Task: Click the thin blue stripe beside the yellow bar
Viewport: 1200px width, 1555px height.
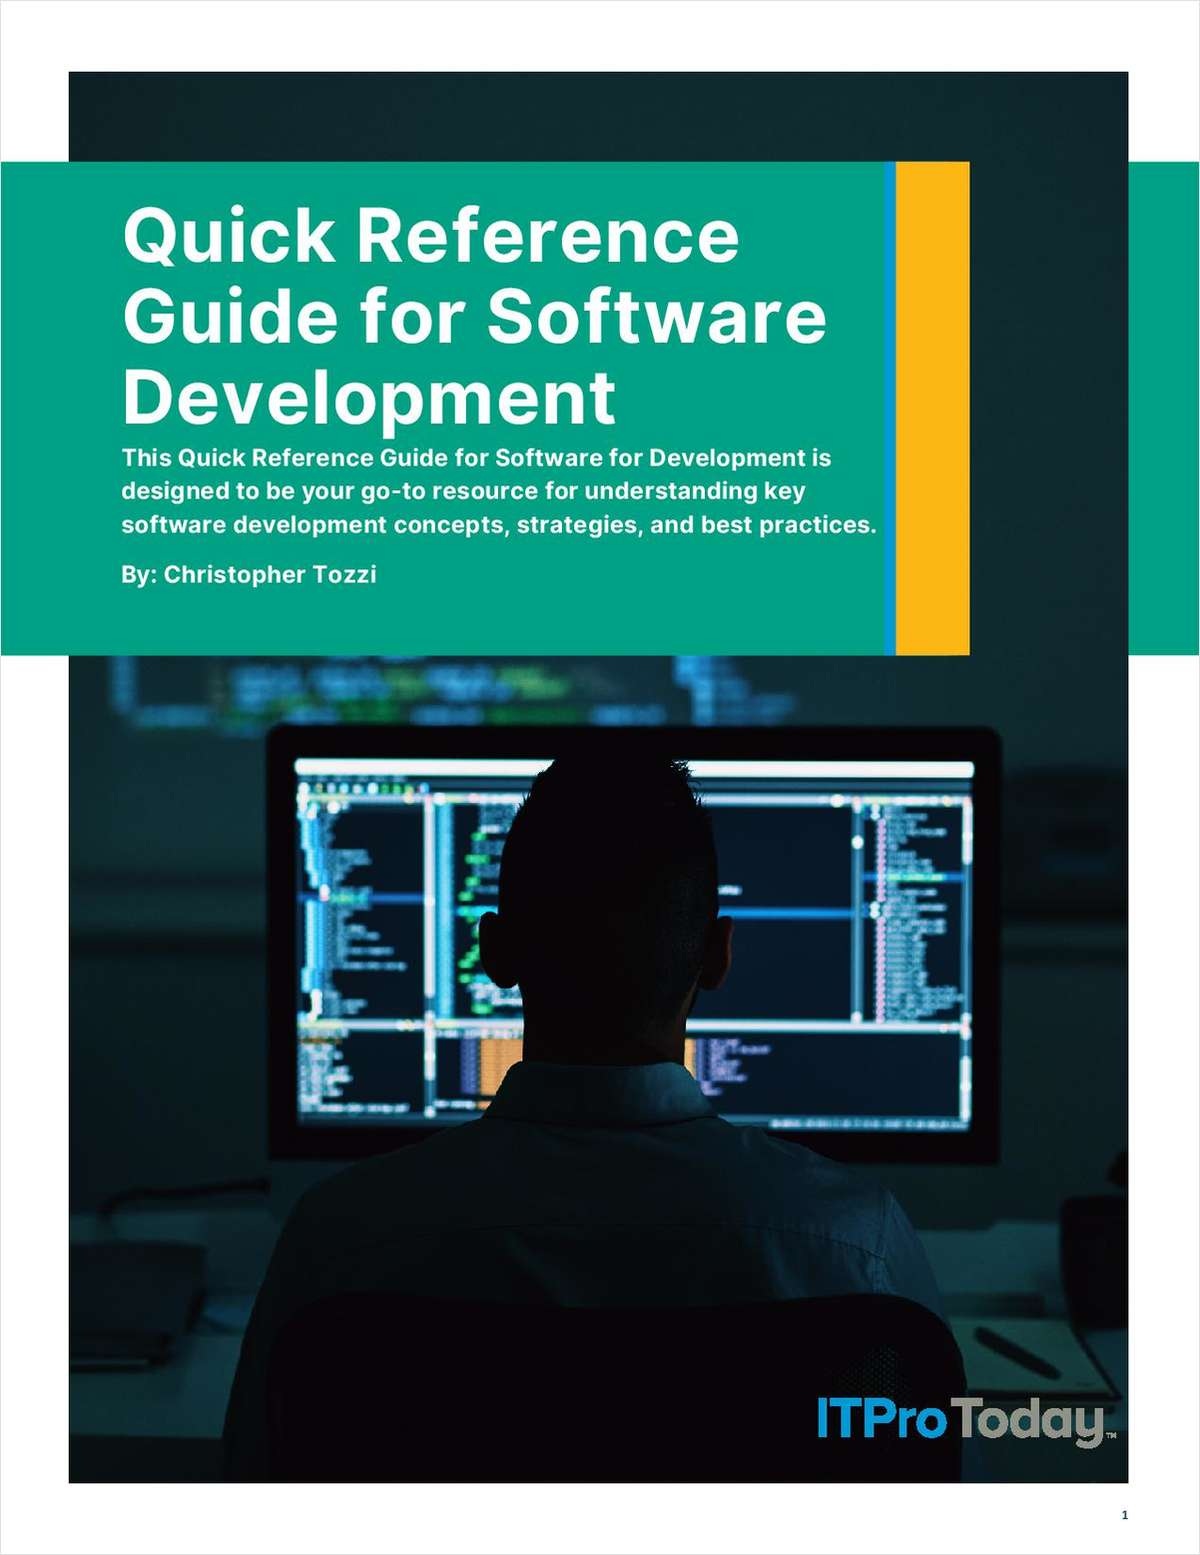Action: pyautogui.click(x=889, y=408)
